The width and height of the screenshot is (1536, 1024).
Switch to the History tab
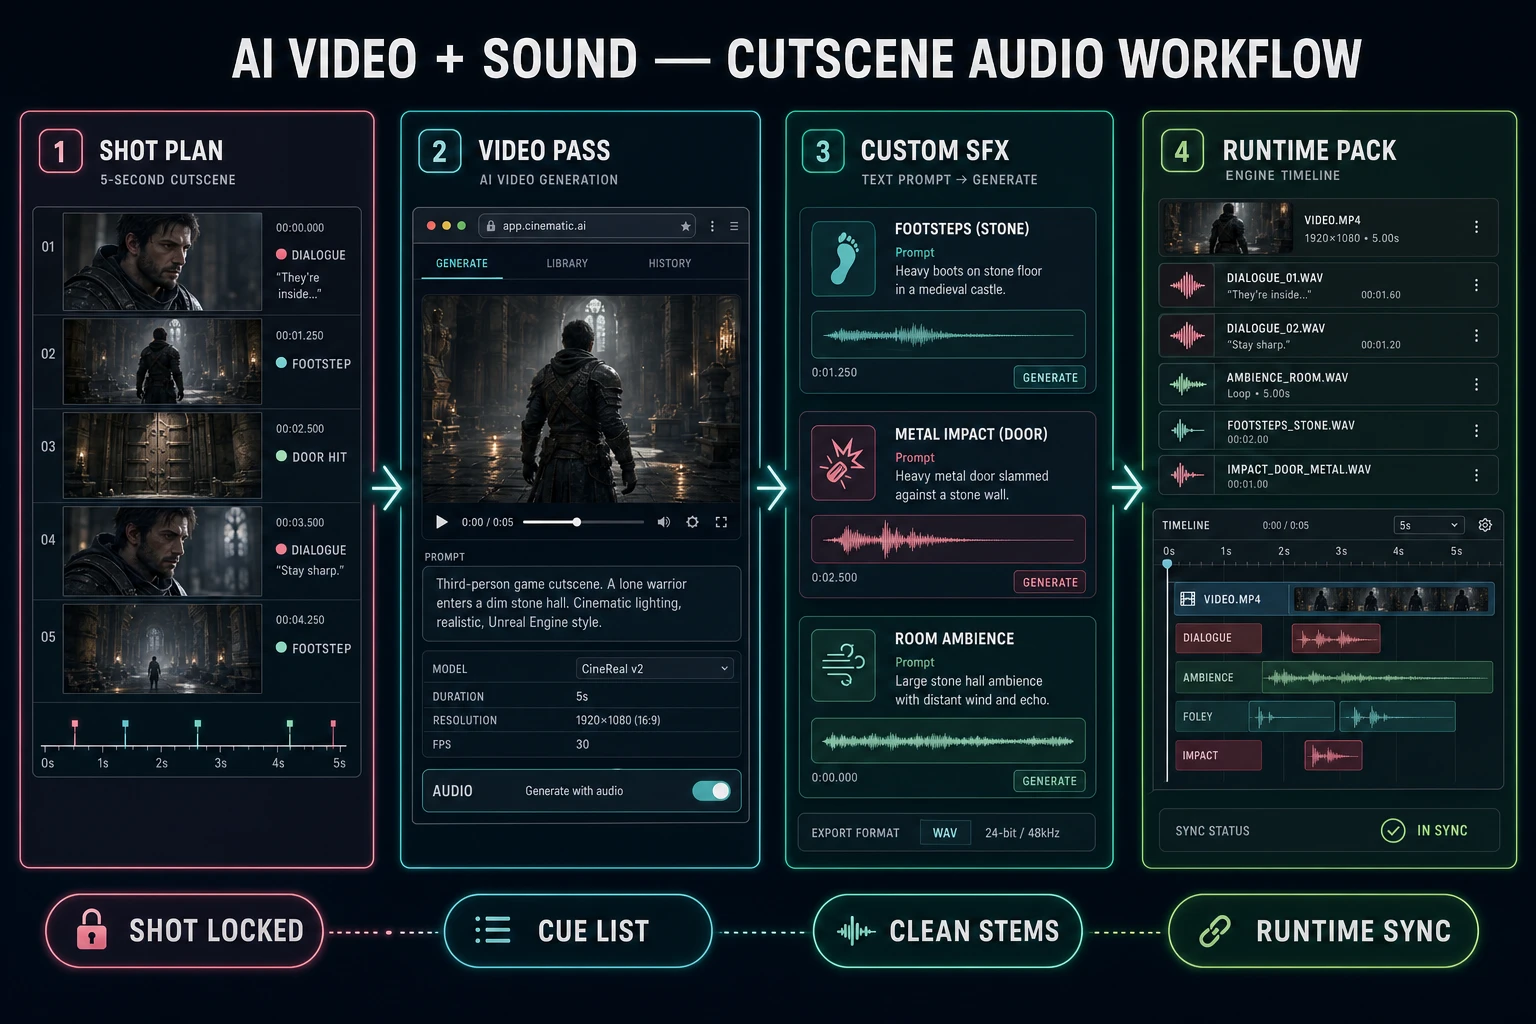click(x=670, y=263)
